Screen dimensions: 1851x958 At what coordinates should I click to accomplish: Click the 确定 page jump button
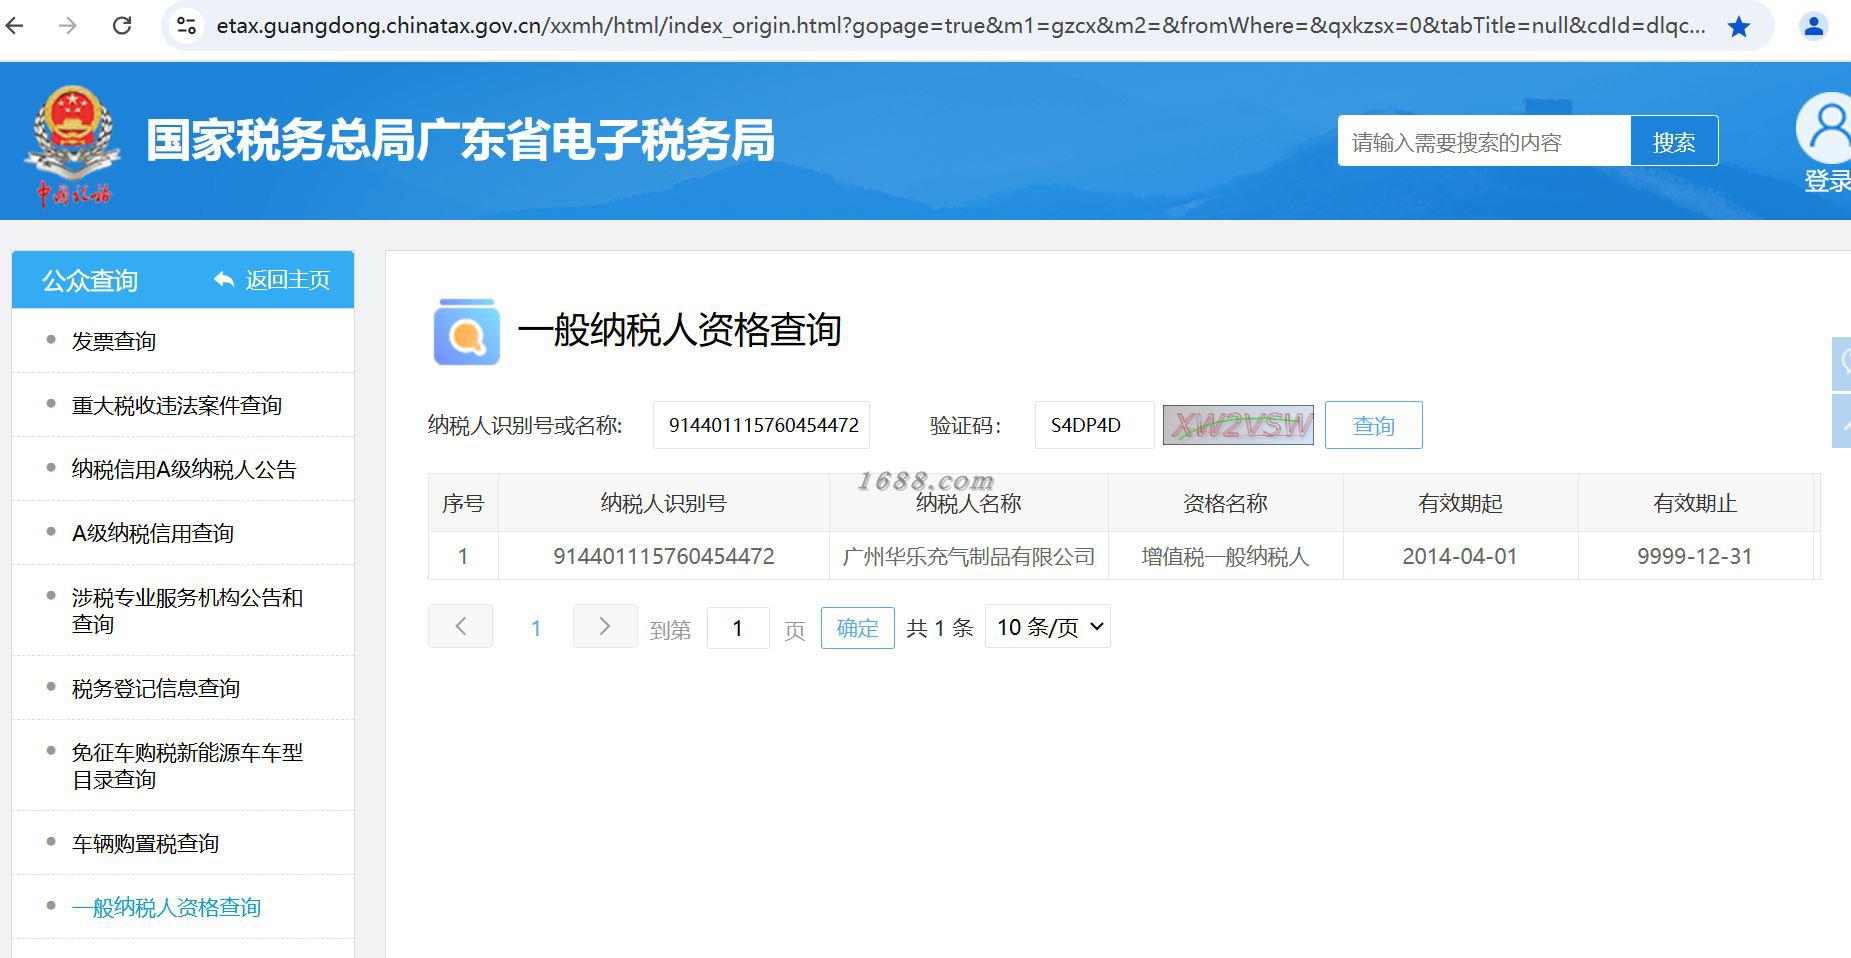857,628
